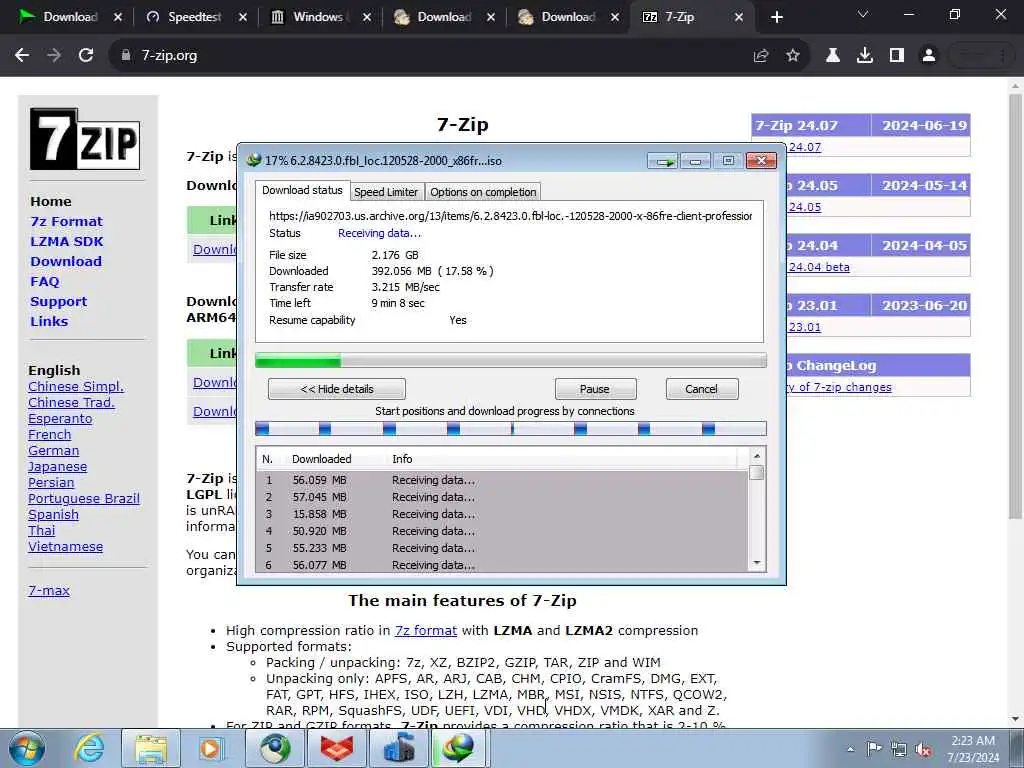Open the 23.01 version link

(x=805, y=327)
